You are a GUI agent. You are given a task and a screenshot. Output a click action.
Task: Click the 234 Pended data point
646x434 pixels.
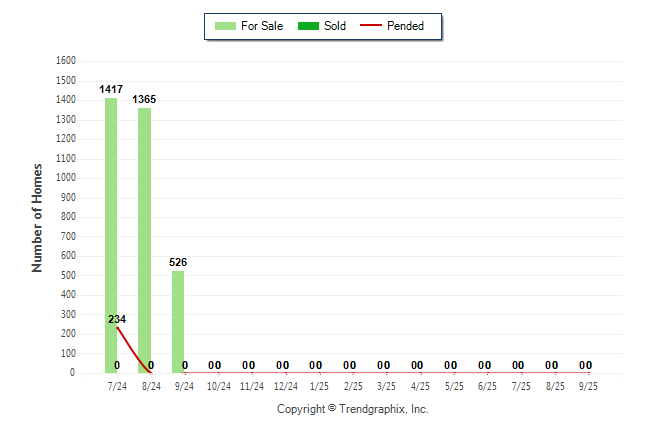tap(117, 327)
